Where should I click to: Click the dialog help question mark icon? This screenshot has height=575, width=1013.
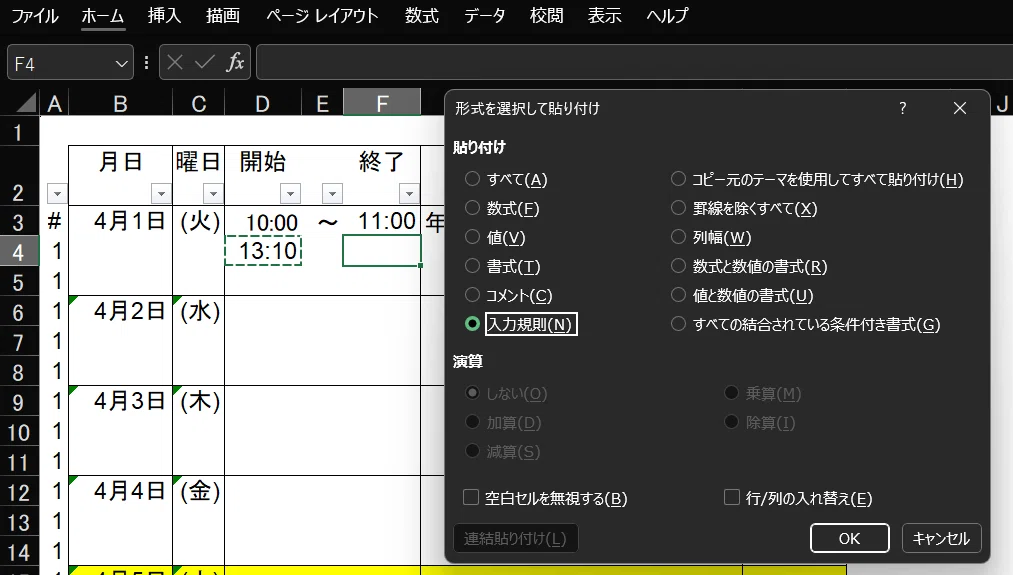point(903,108)
